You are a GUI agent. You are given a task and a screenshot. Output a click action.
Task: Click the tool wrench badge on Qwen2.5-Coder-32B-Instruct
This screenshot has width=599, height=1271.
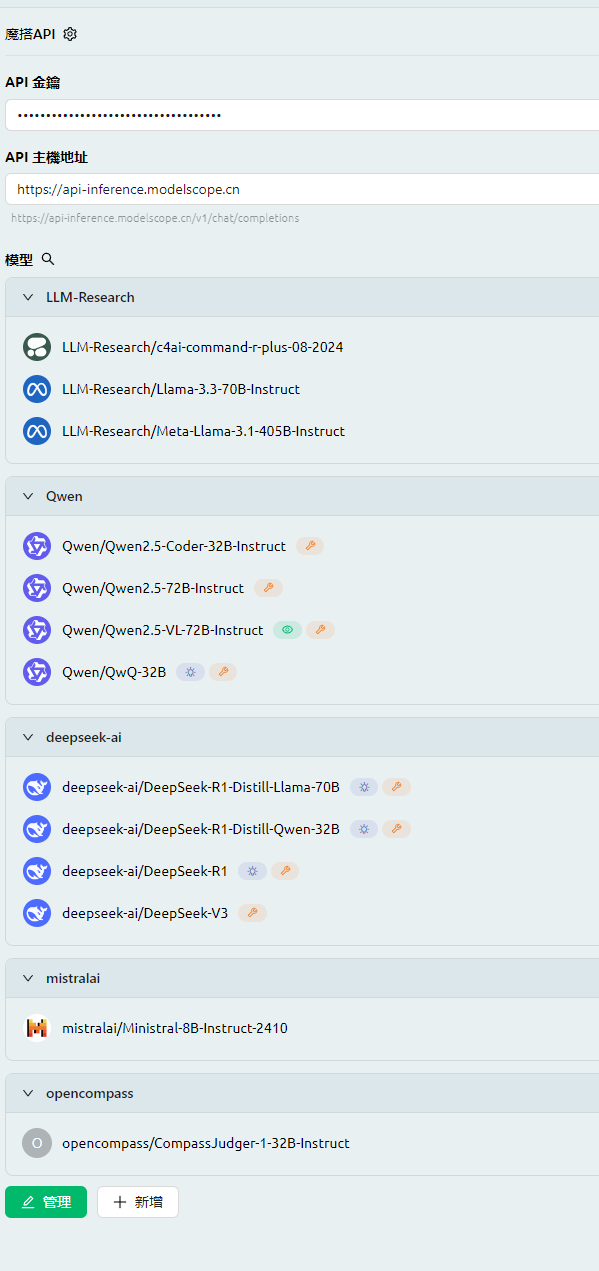[x=310, y=546]
